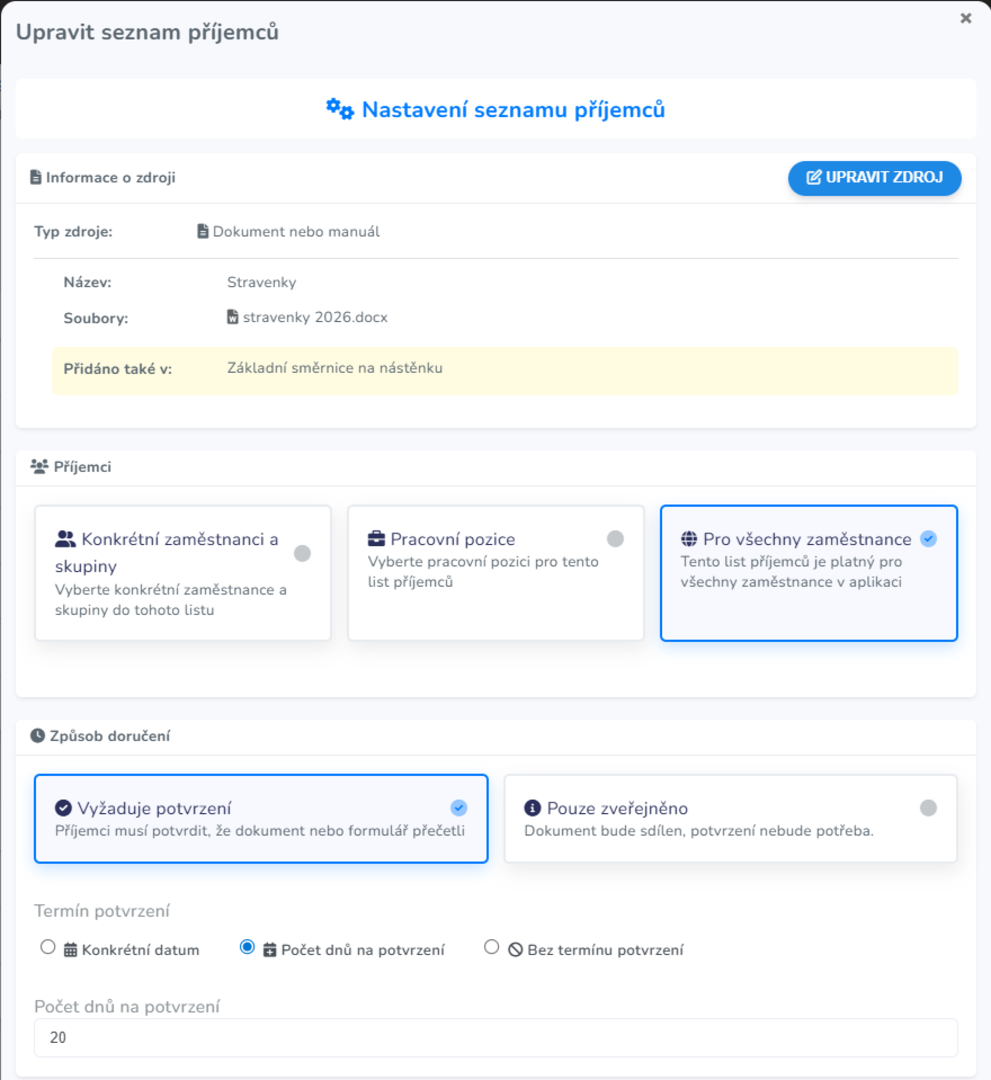Select the Vyžaduje potvrzení delivery card
This screenshot has height=1080, width=991.
point(260,819)
